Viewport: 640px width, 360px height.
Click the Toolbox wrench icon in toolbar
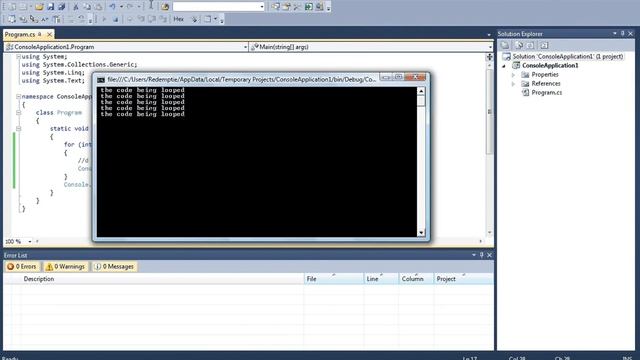[297, 7]
